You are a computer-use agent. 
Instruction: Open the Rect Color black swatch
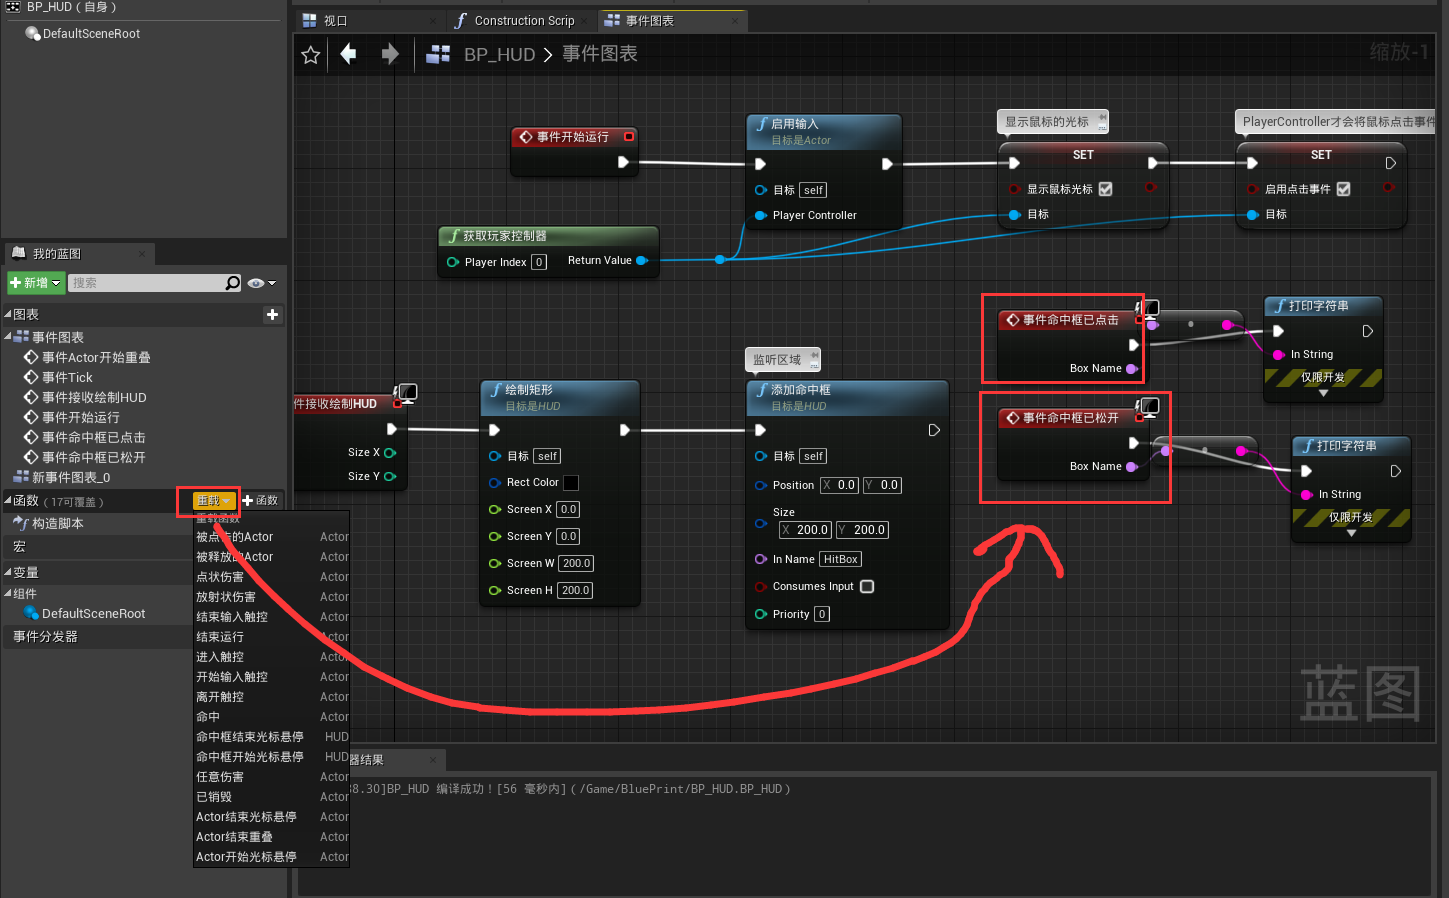[571, 483]
